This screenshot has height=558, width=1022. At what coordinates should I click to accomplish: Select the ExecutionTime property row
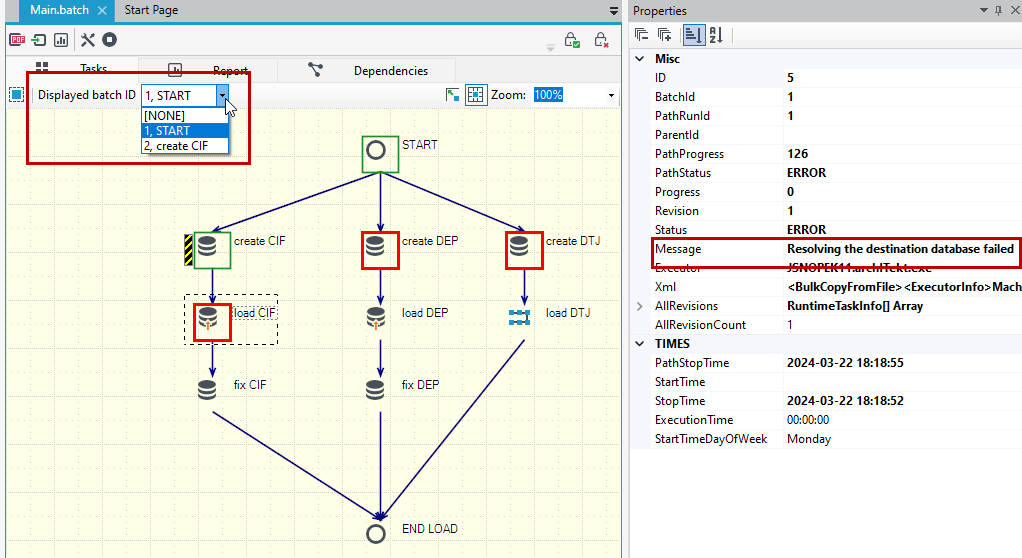pos(837,420)
